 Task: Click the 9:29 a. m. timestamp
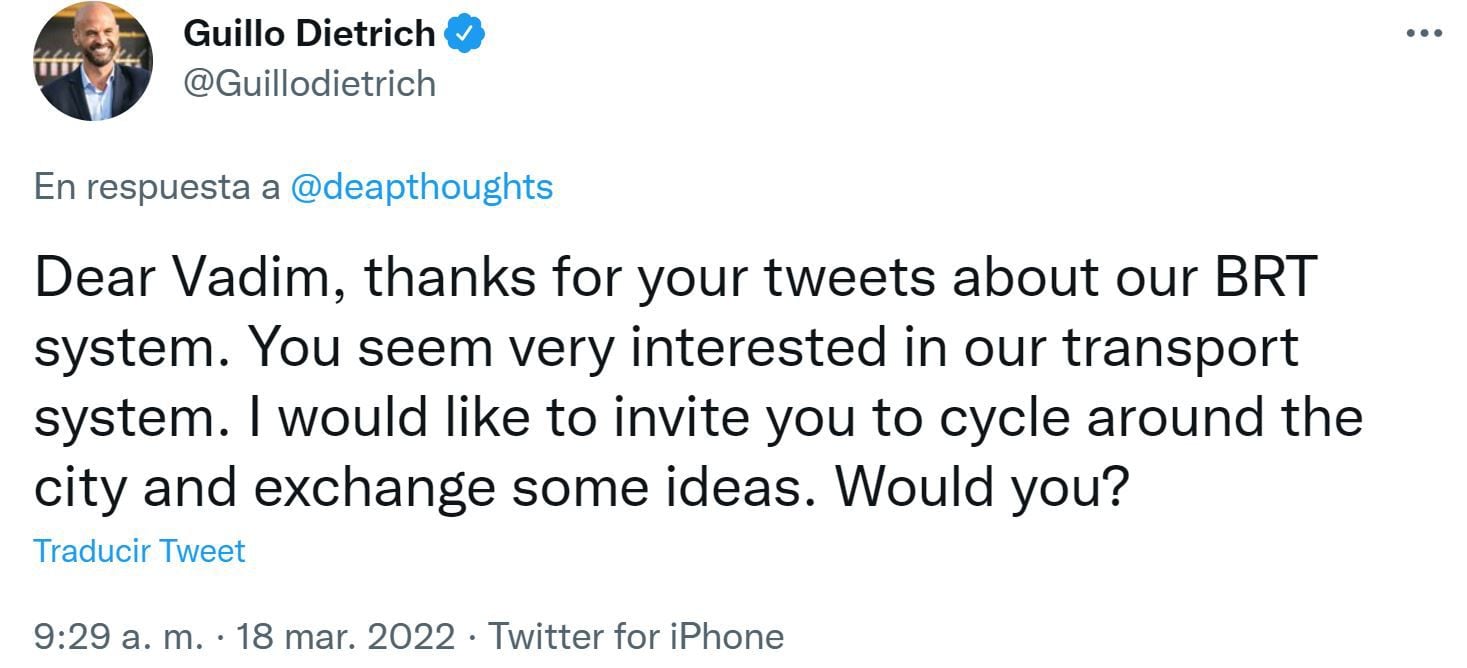coord(120,636)
